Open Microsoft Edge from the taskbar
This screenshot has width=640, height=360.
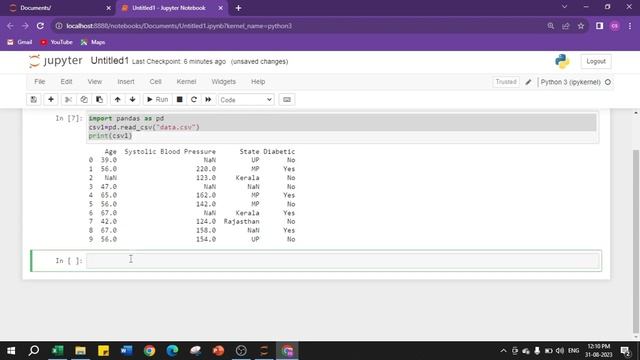172,351
